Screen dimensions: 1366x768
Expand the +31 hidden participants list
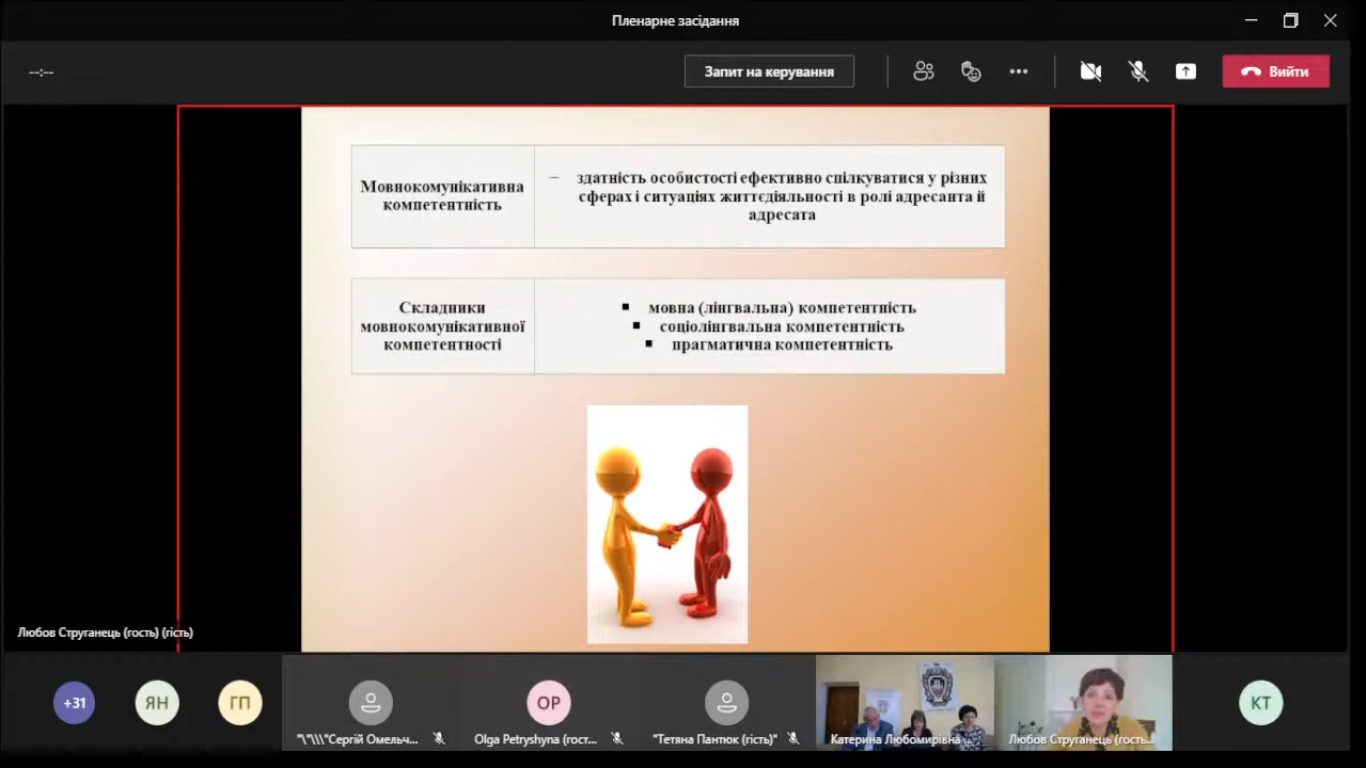click(74, 703)
